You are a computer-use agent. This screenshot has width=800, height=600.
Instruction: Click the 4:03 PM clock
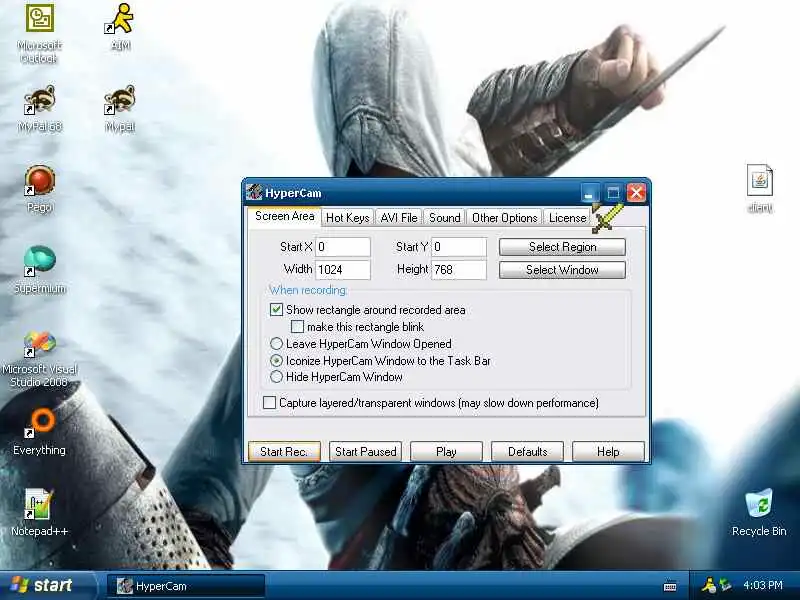[x=763, y=585]
